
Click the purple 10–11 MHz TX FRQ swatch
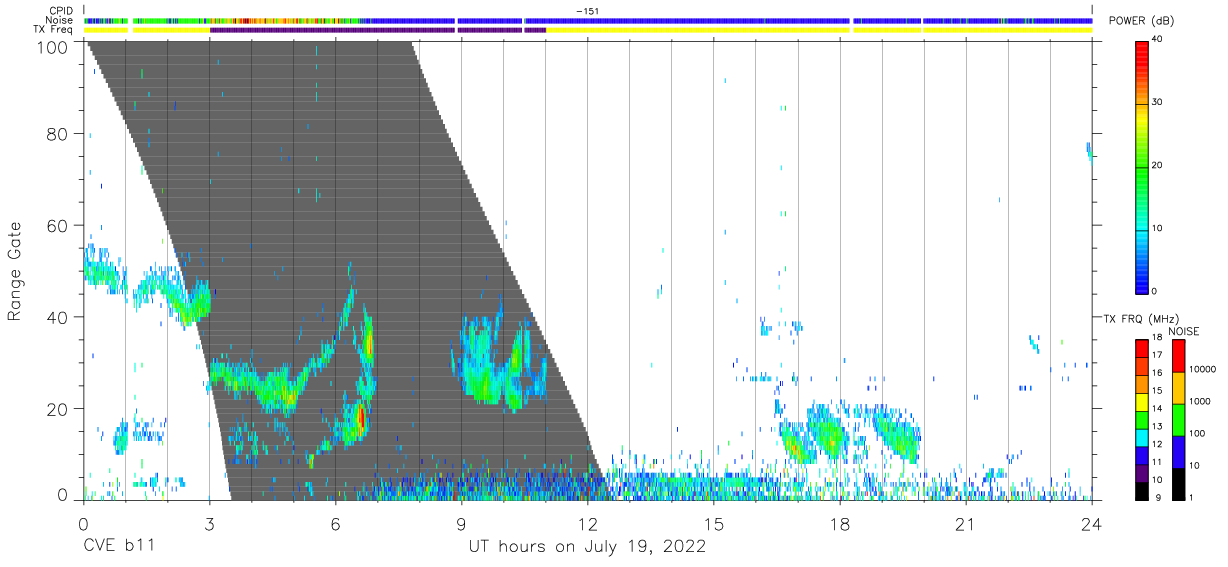(x=1142, y=473)
